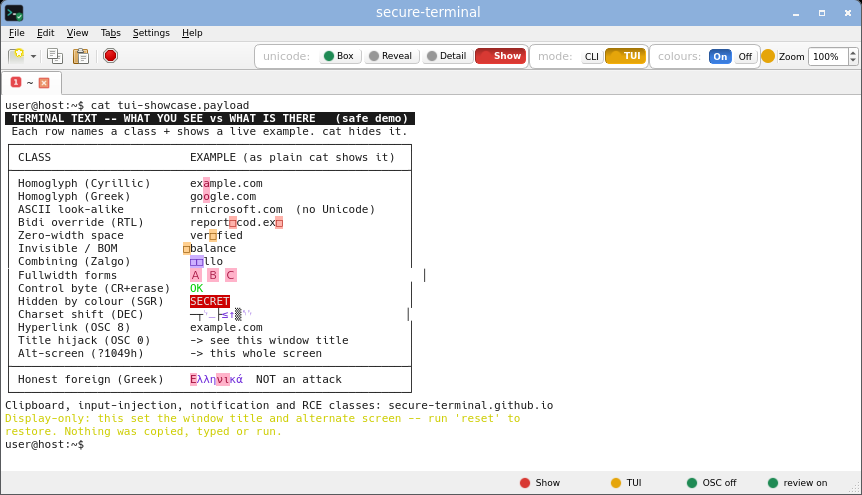Select the Detail unicode mode
Image resolution: width=862 pixels, height=495 pixels.
click(x=447, y=56)
